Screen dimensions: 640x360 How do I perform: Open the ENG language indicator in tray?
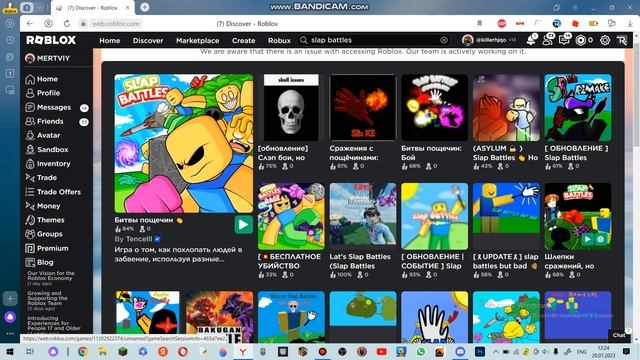point(582,352)
